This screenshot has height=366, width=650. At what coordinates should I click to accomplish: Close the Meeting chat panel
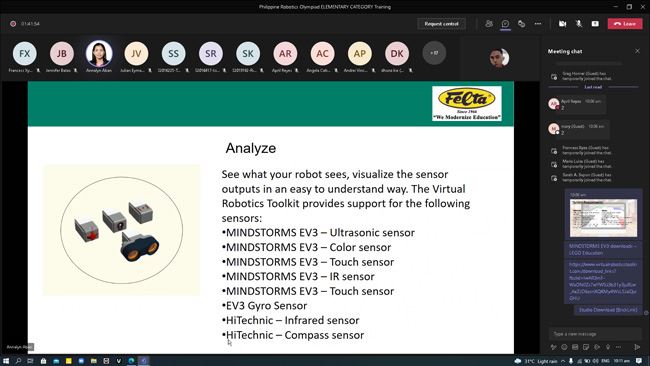coord(637,51)
